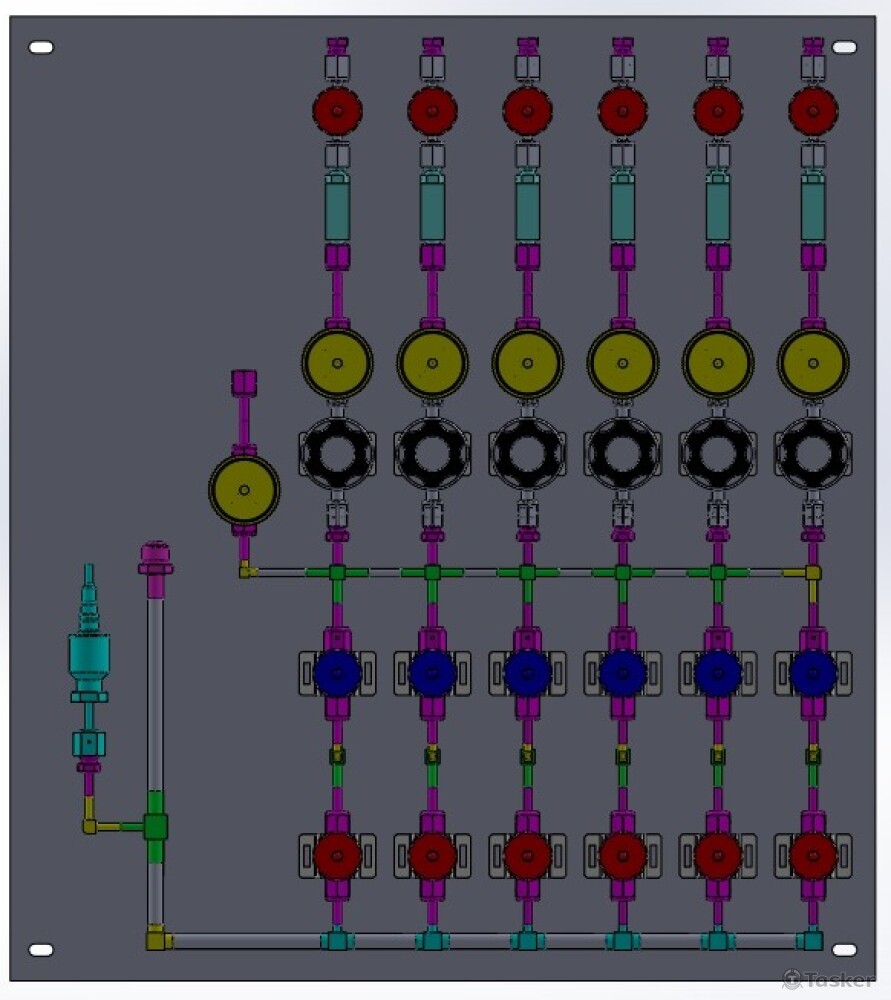The height and width of the screenshot is (1000, 891).
Task: Select the small teal hex coupling below the filter
Action: point(89,744)
